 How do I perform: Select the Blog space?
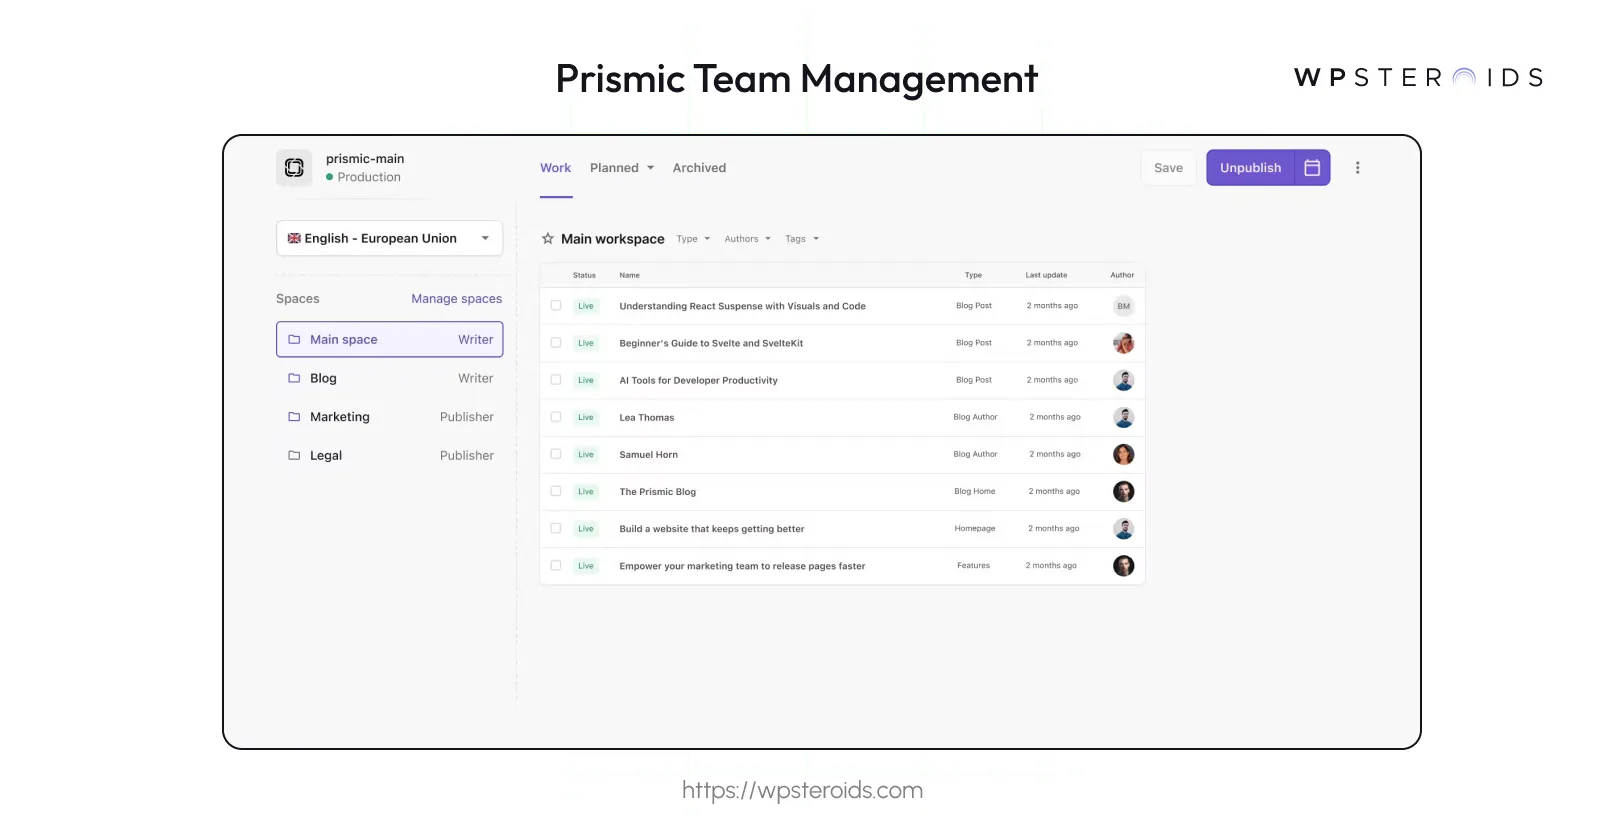389,378
